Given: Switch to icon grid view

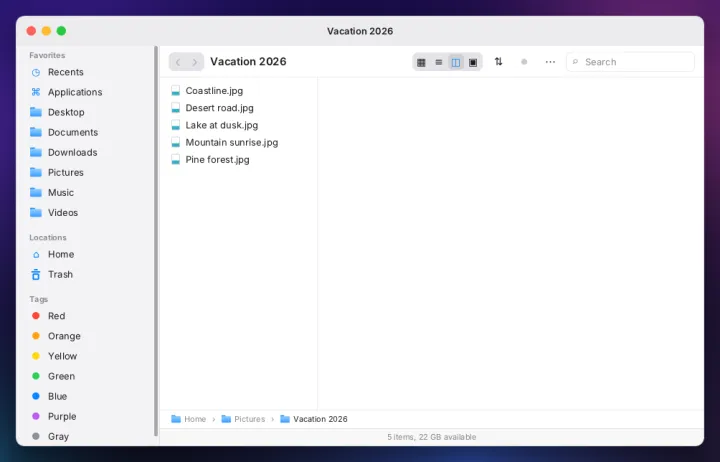Looking at the screenshot, I should [421, 62].
